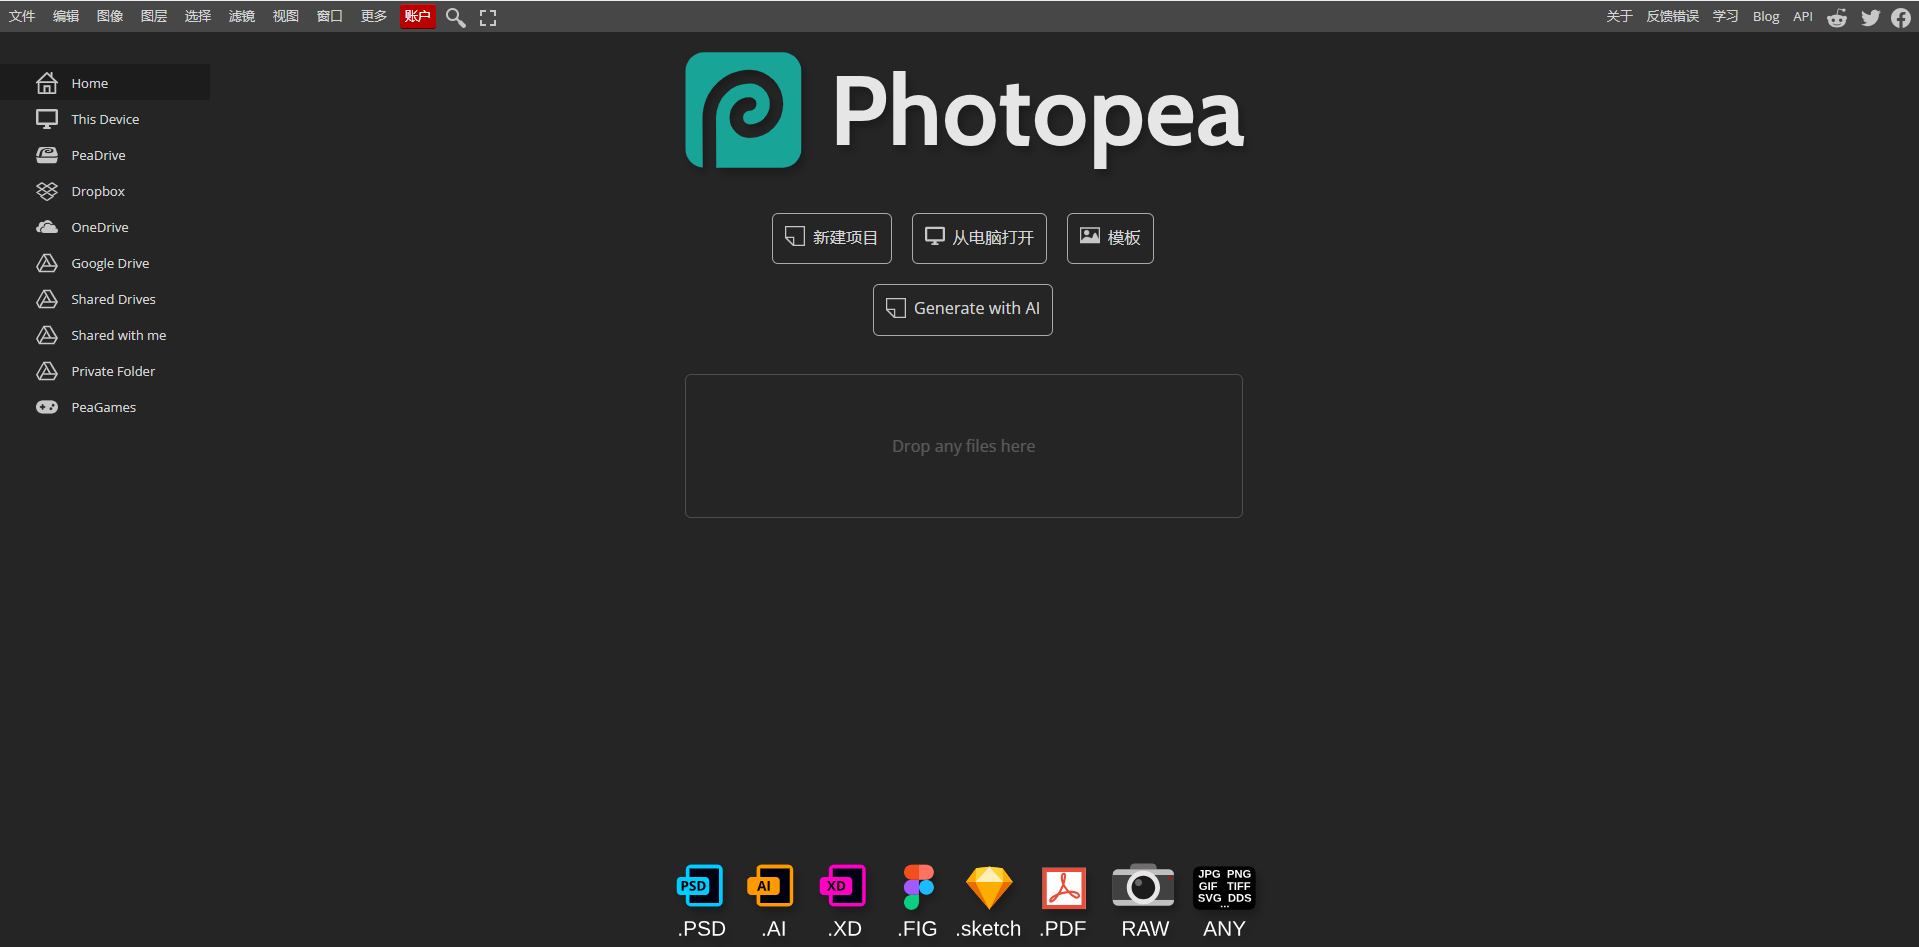The image size is (1919, 947).
Task: Open the 文件 menu
Action: tap(22, 16)
